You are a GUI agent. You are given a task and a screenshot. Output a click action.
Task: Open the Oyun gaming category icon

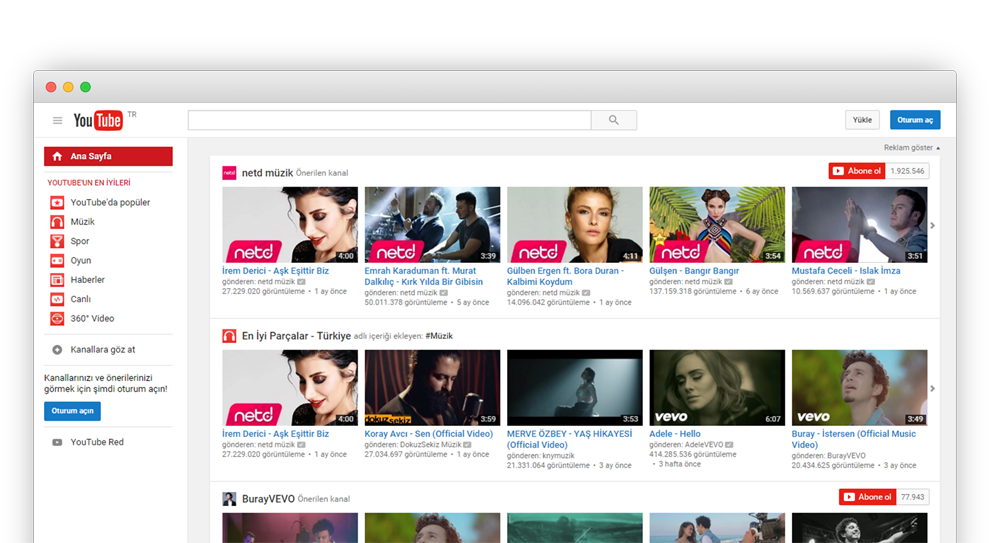pos(57,261)
